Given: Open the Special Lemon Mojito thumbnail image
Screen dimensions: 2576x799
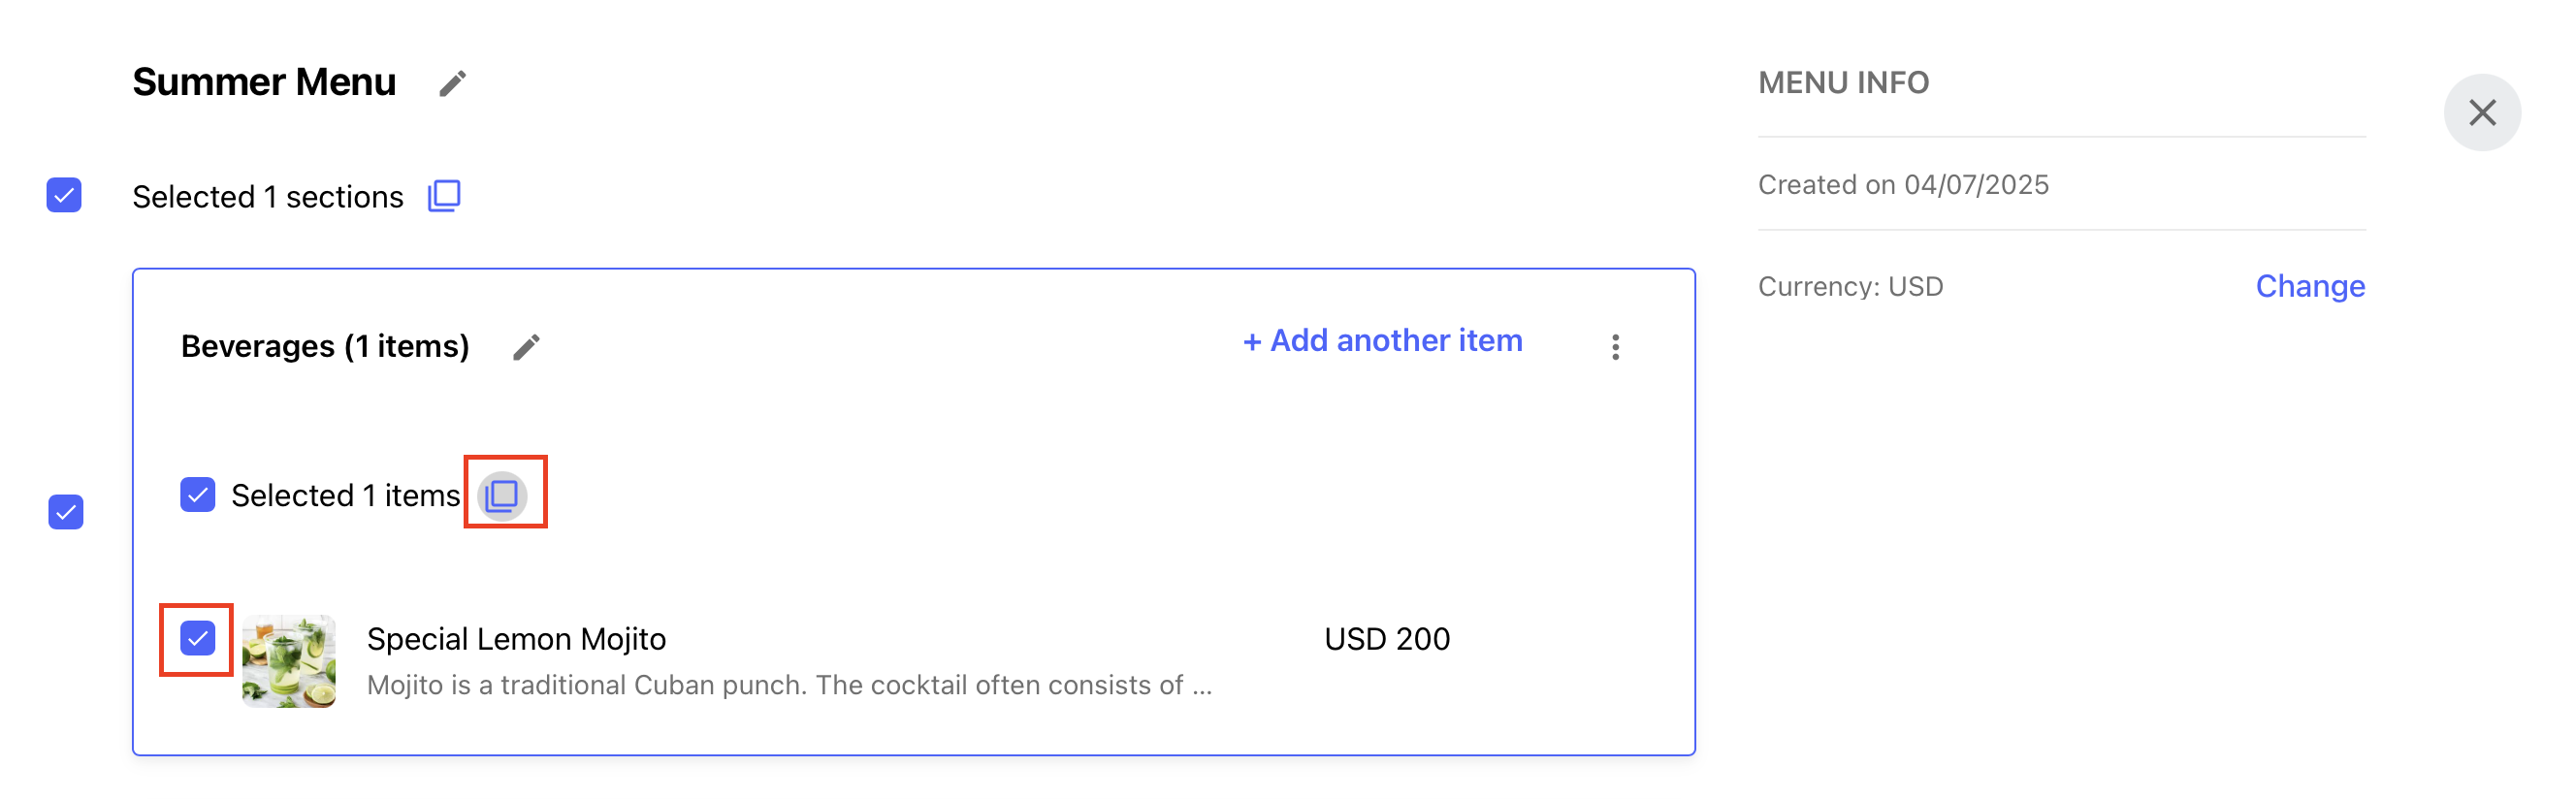Looking at the screenshot, I should click(289, 661).
